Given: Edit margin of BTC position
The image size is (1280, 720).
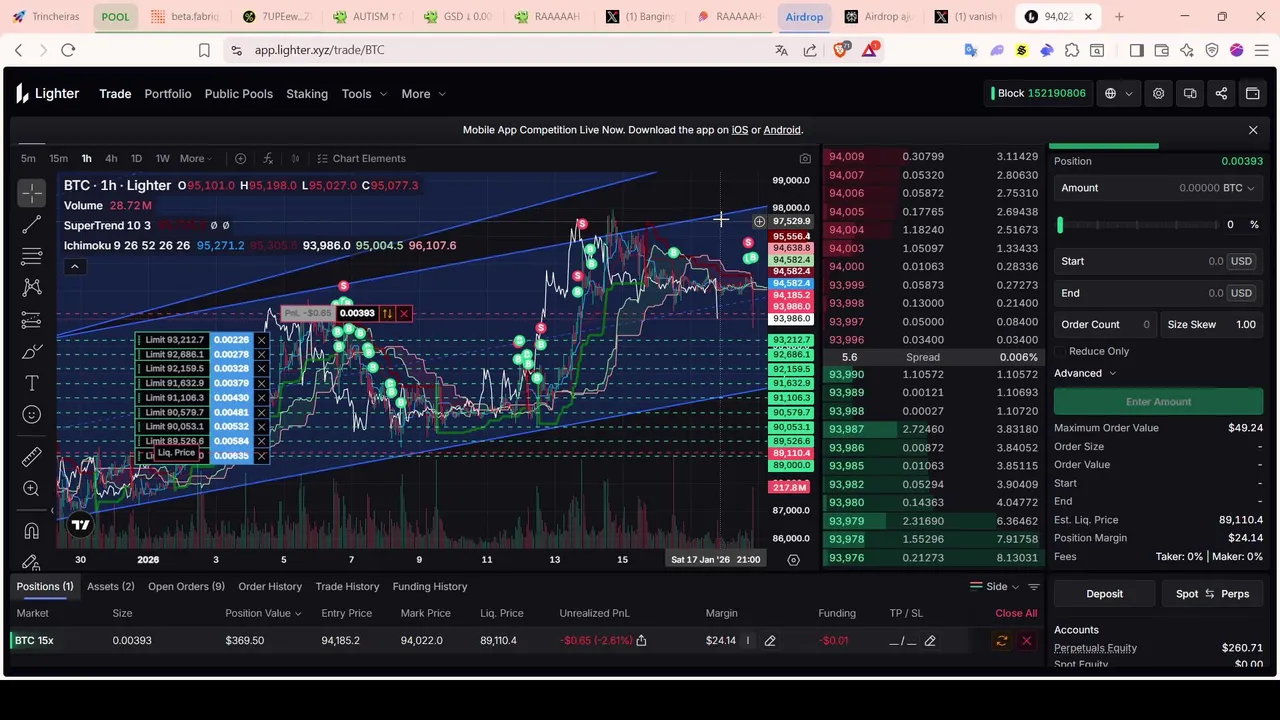Looking at the screenshot, I should (770, 640).
